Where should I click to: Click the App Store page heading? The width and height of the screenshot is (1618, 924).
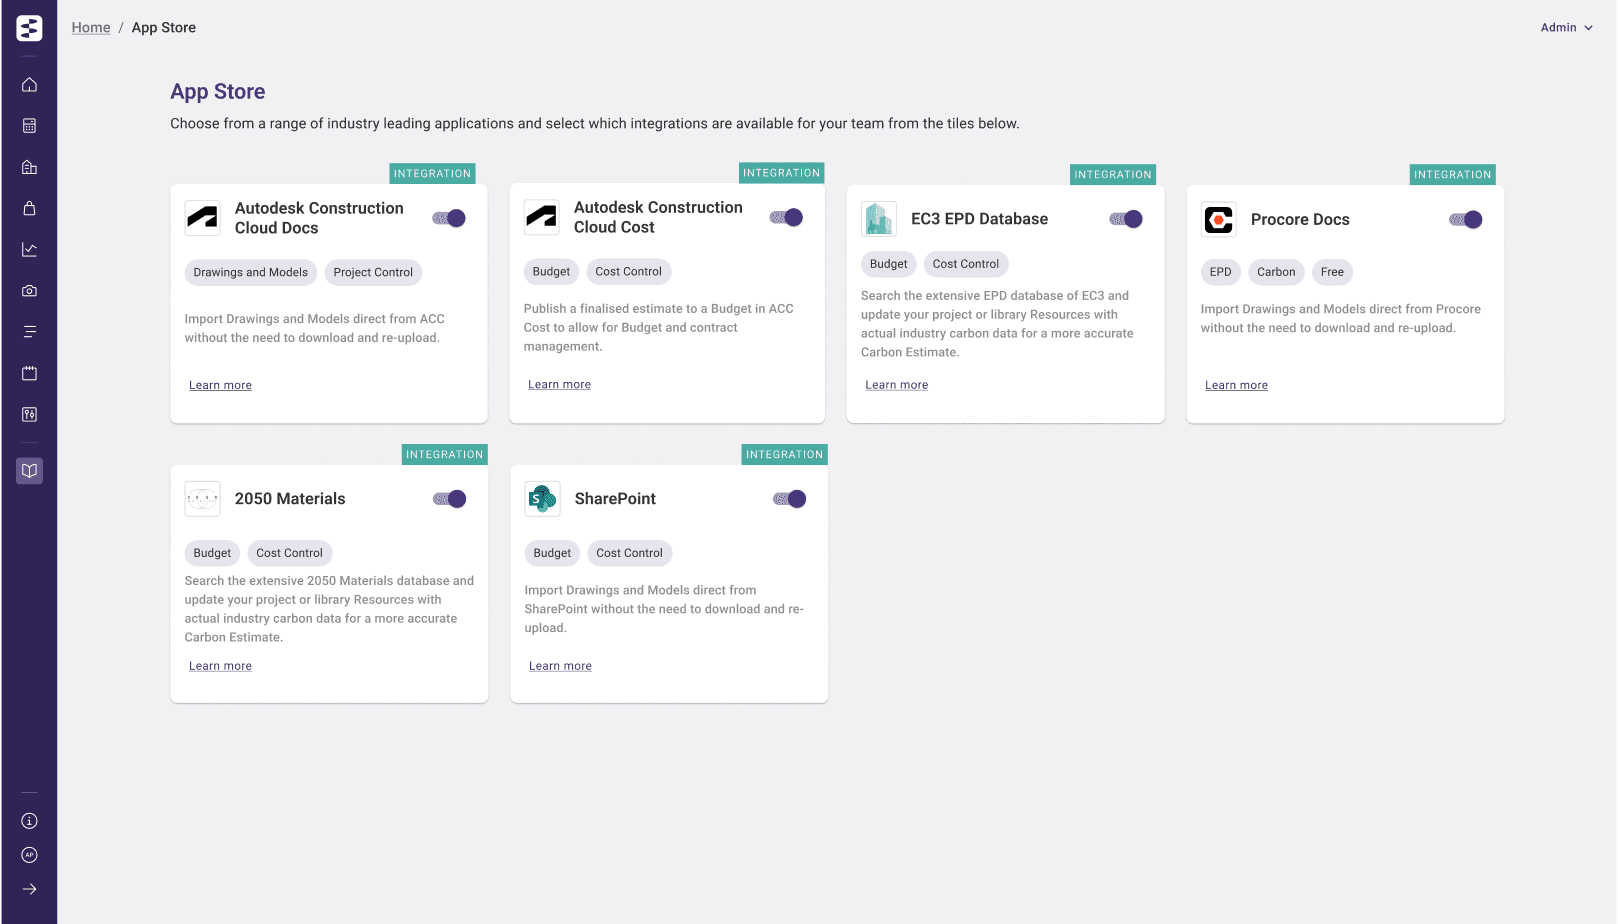[x=218, y=92]
